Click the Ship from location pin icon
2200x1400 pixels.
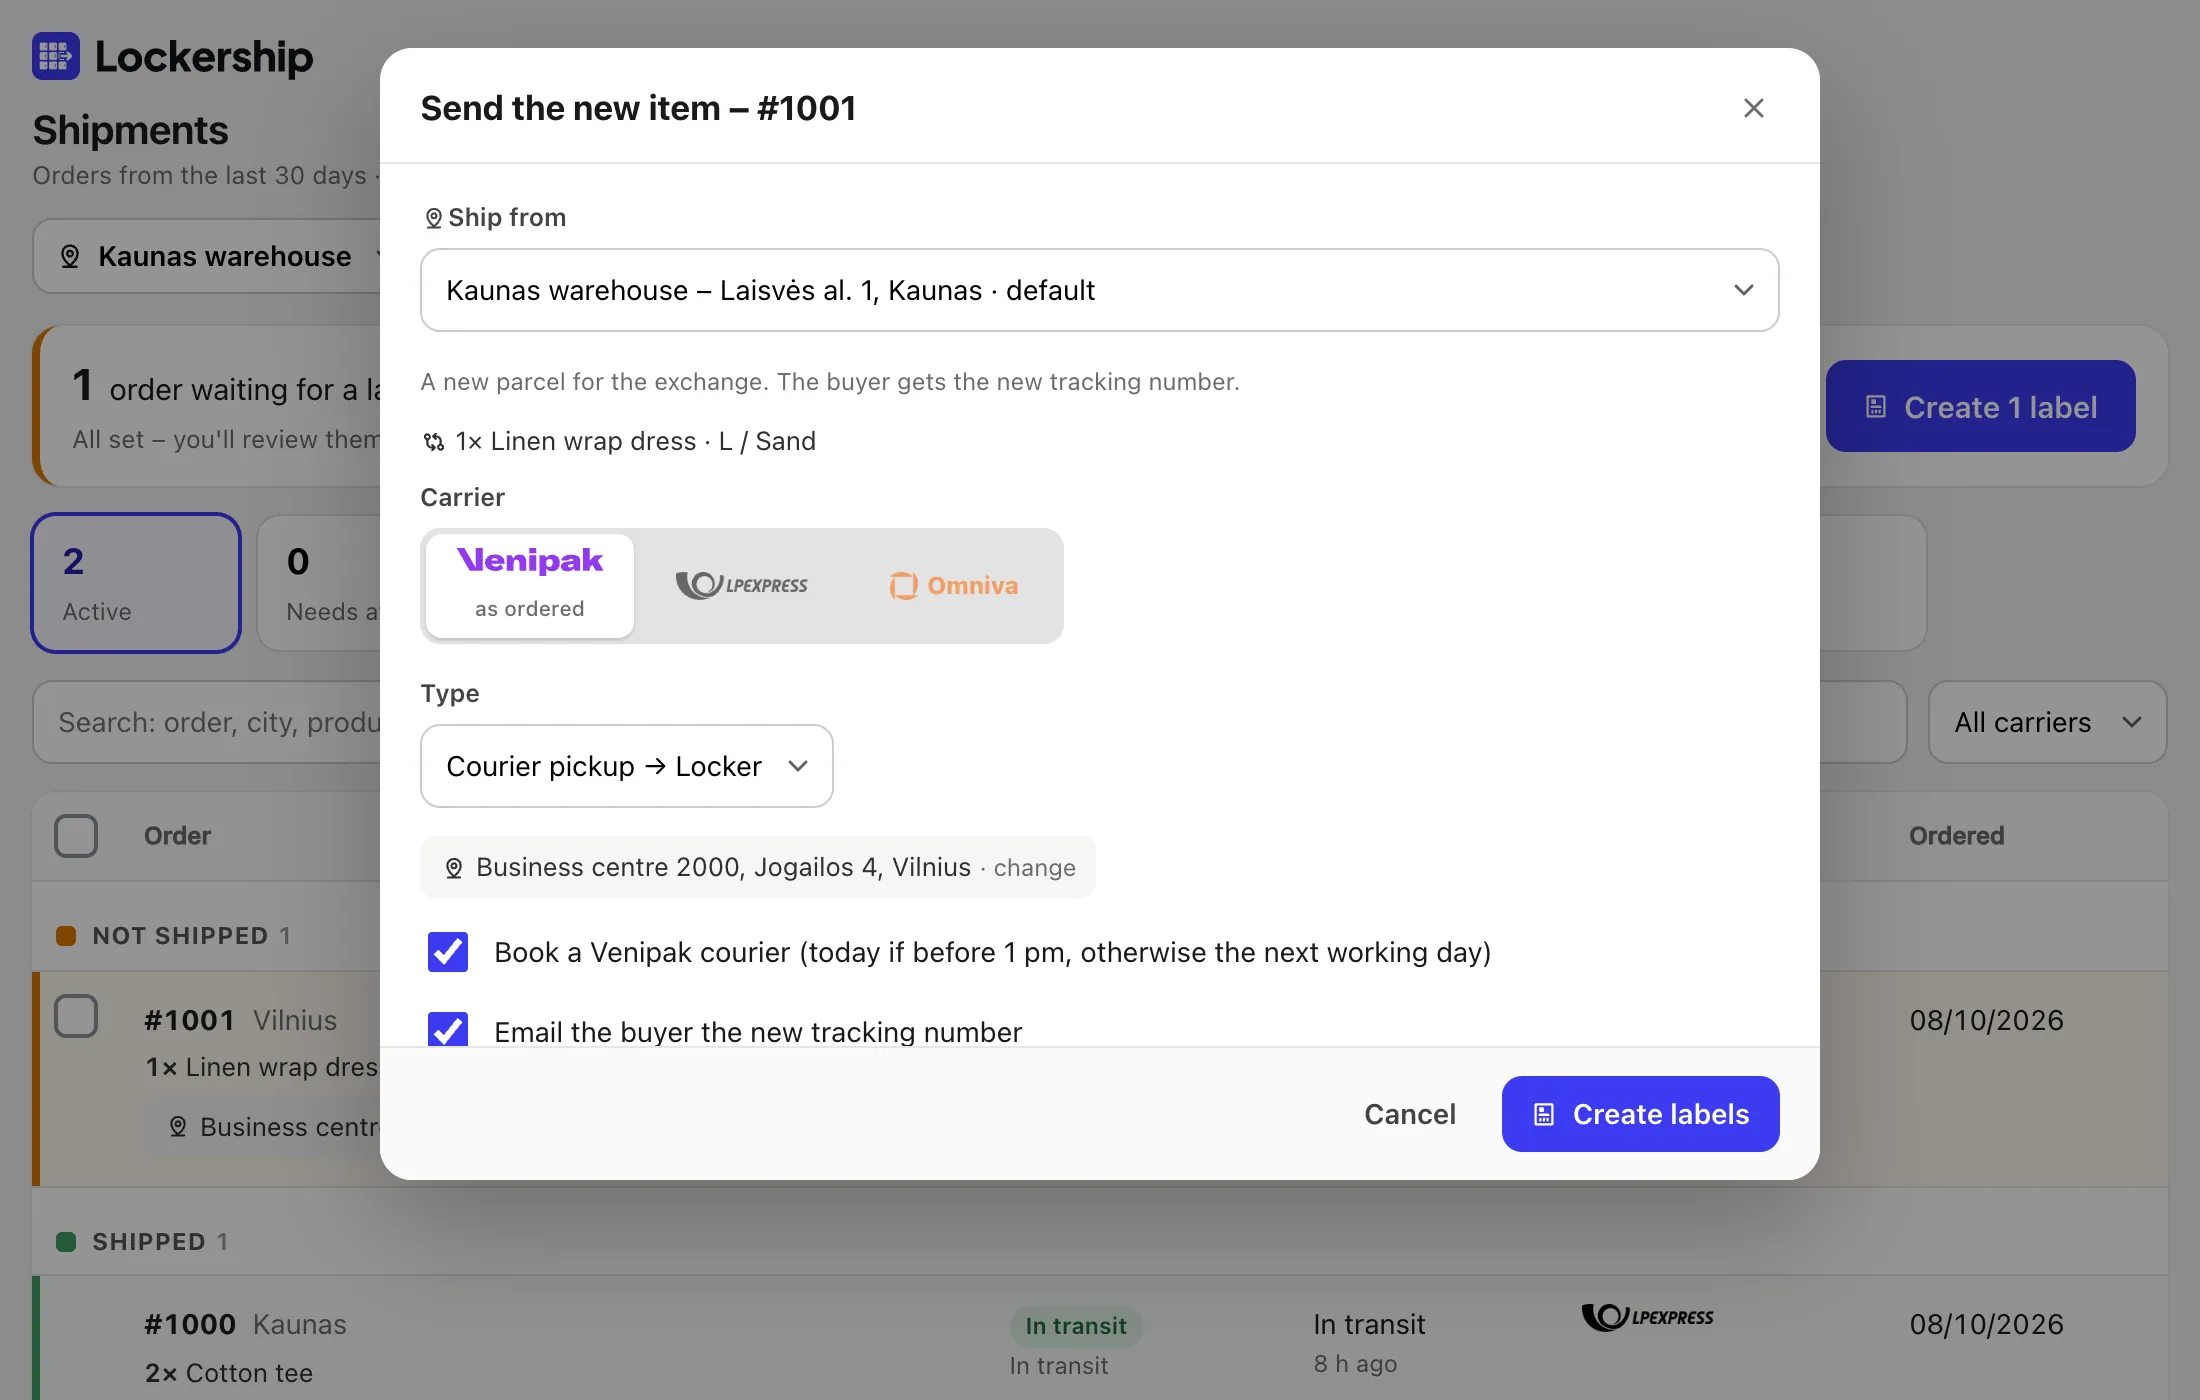433,218
